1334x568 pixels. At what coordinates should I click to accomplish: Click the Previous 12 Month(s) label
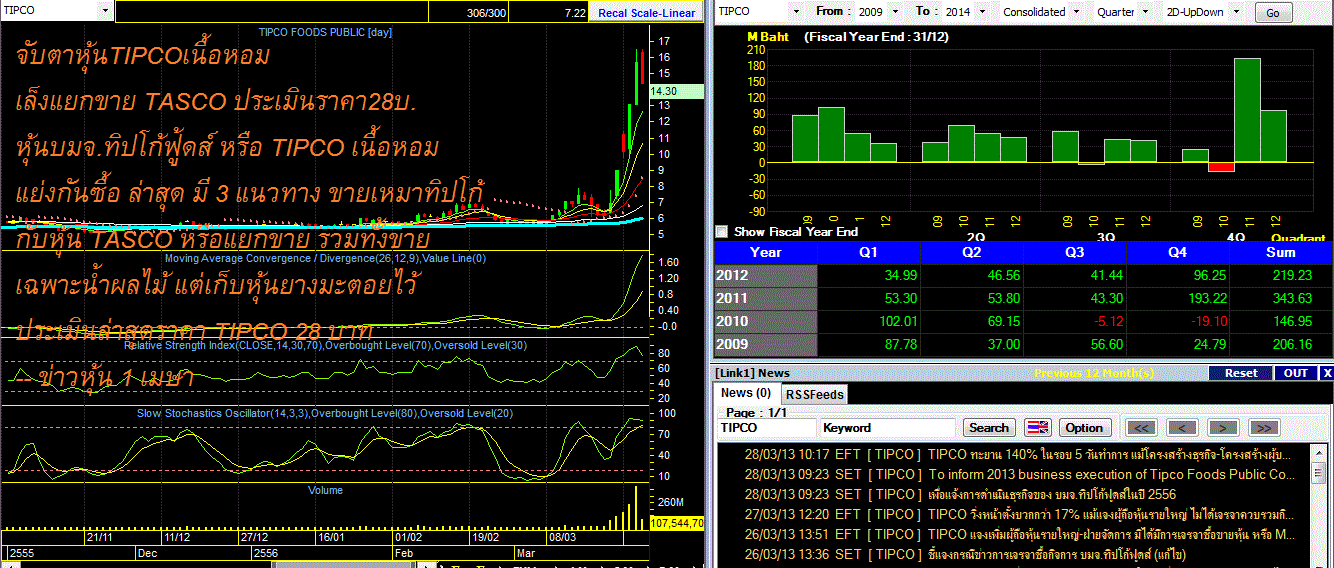coord(1094,373)
